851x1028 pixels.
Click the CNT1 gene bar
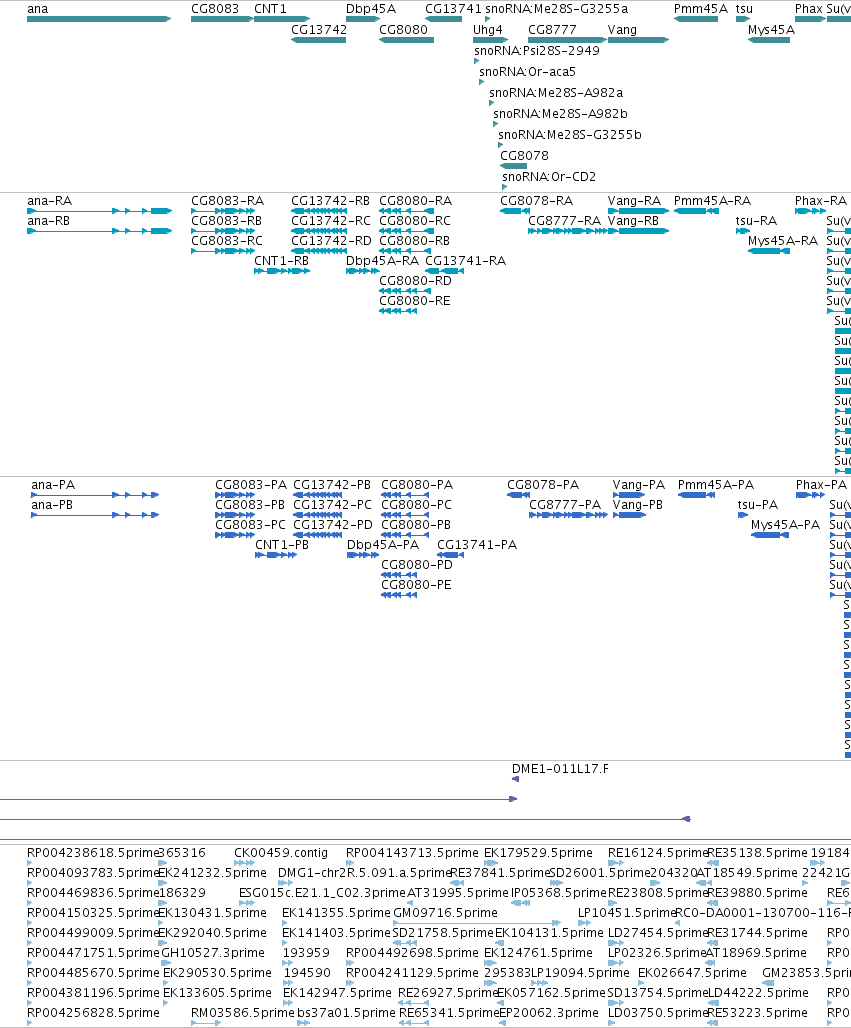[x=282, y=19]
